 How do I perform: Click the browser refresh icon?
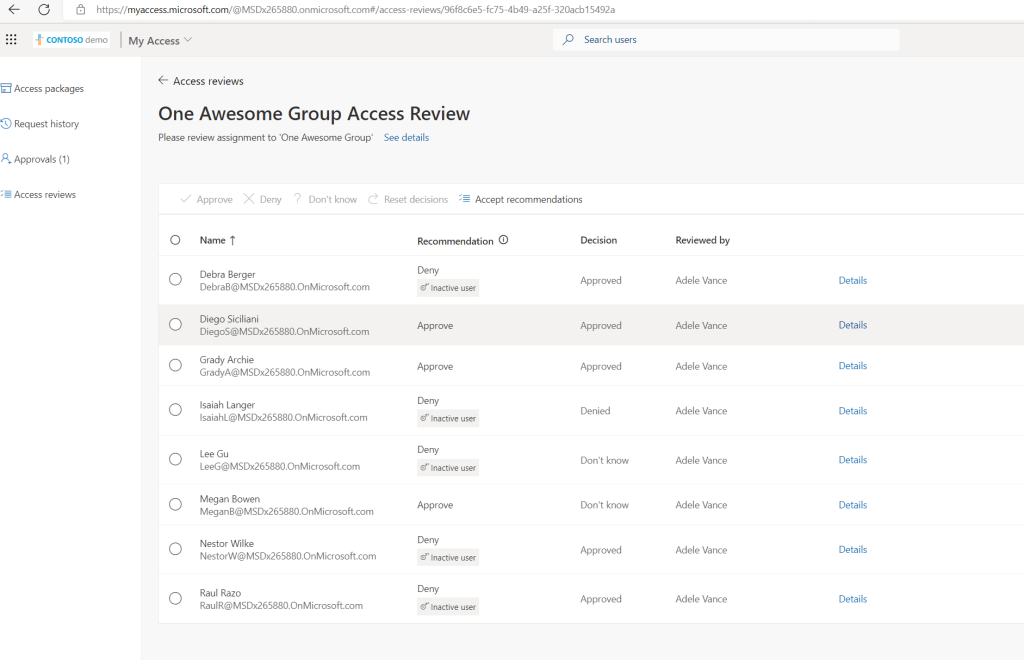(44, 9)
